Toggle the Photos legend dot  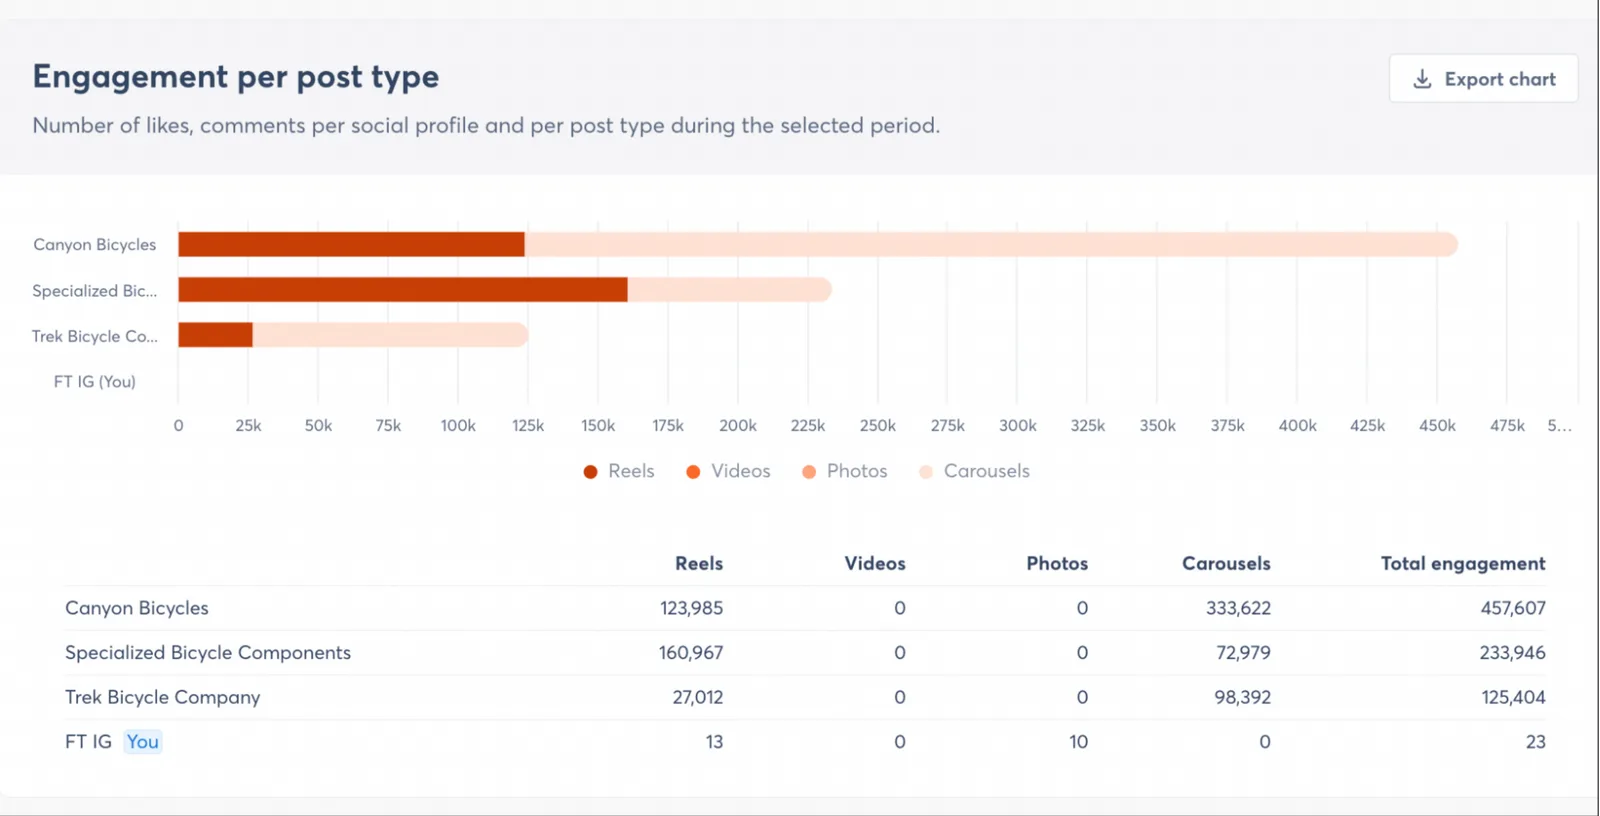(x=809, y=472)
